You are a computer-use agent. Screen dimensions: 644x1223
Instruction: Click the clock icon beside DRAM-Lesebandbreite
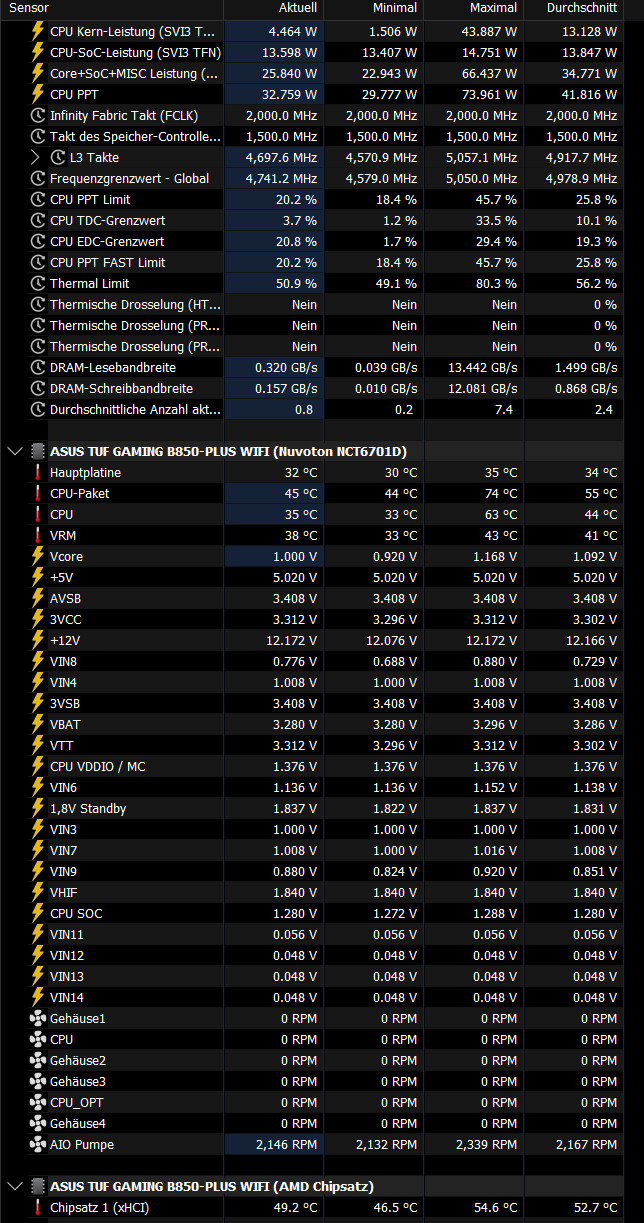click(x=38, y=367)
